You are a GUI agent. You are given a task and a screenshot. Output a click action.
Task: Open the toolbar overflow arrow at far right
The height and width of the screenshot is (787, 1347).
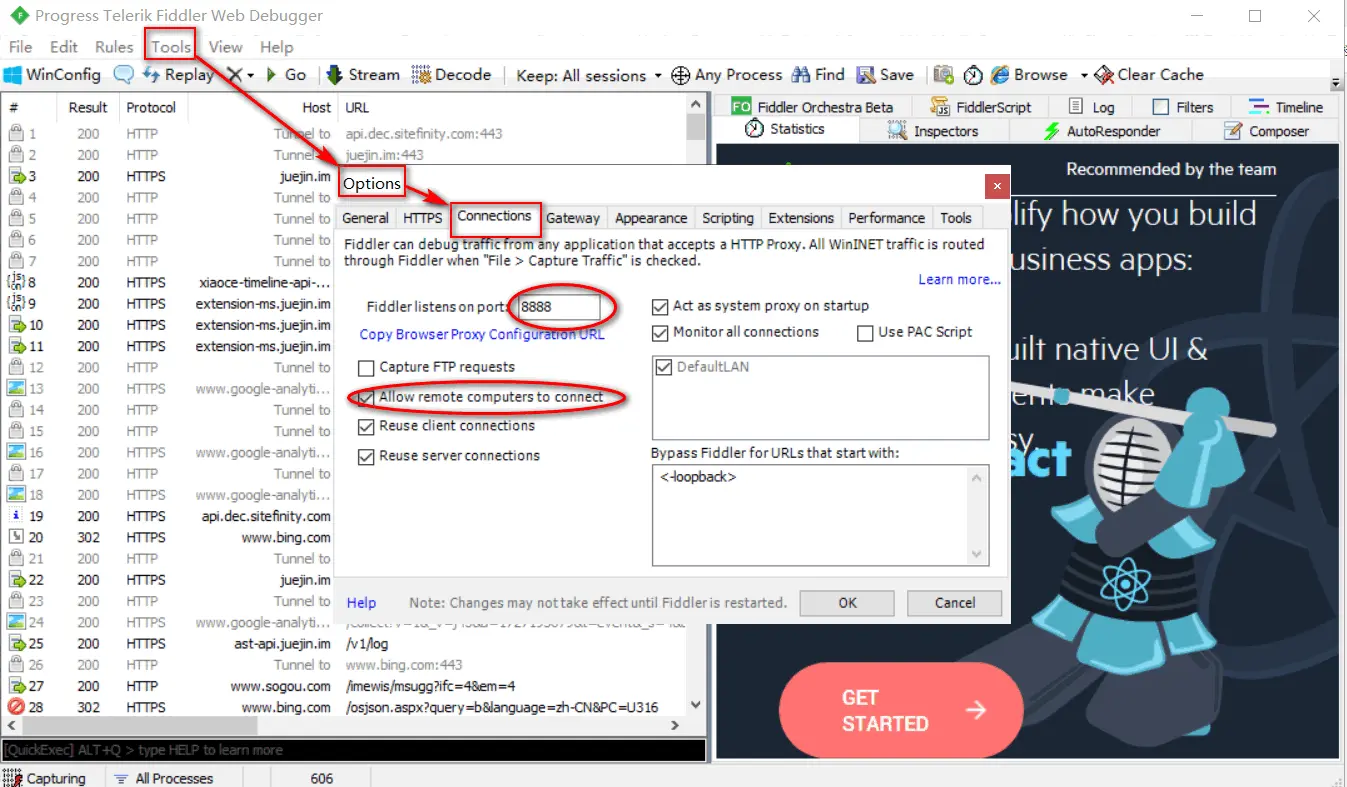[1337, 83]
